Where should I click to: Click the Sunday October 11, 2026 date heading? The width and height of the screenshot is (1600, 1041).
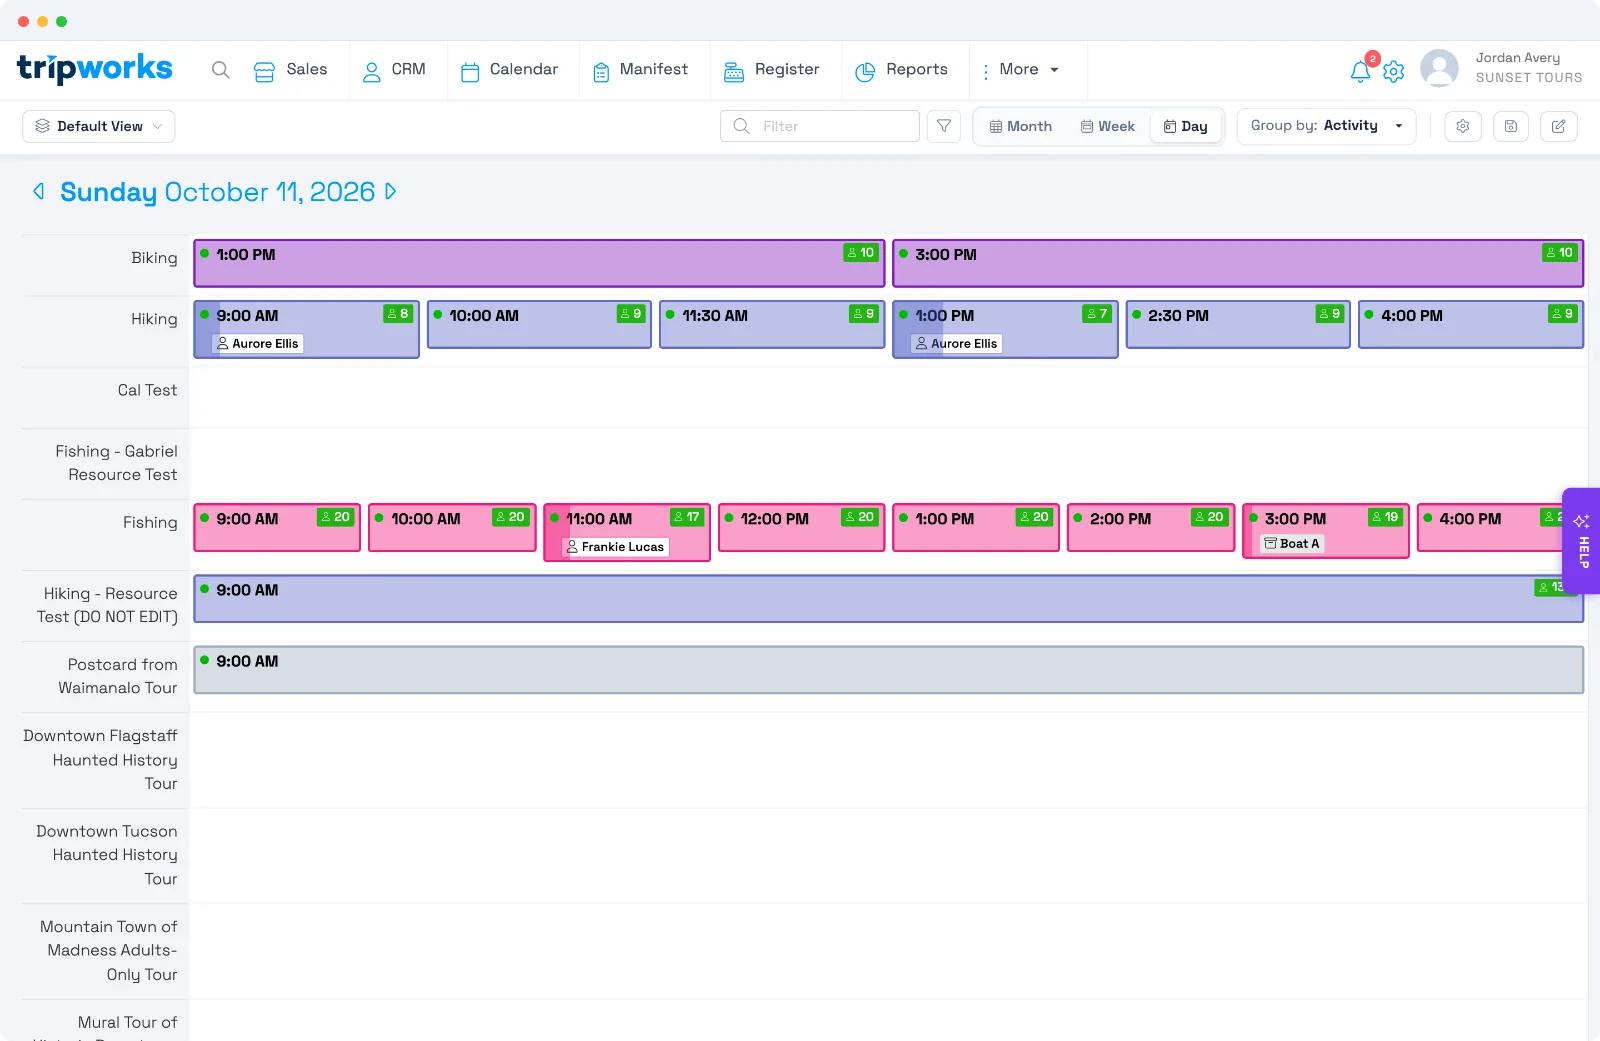pyautogui.click(x=217, y=192)
